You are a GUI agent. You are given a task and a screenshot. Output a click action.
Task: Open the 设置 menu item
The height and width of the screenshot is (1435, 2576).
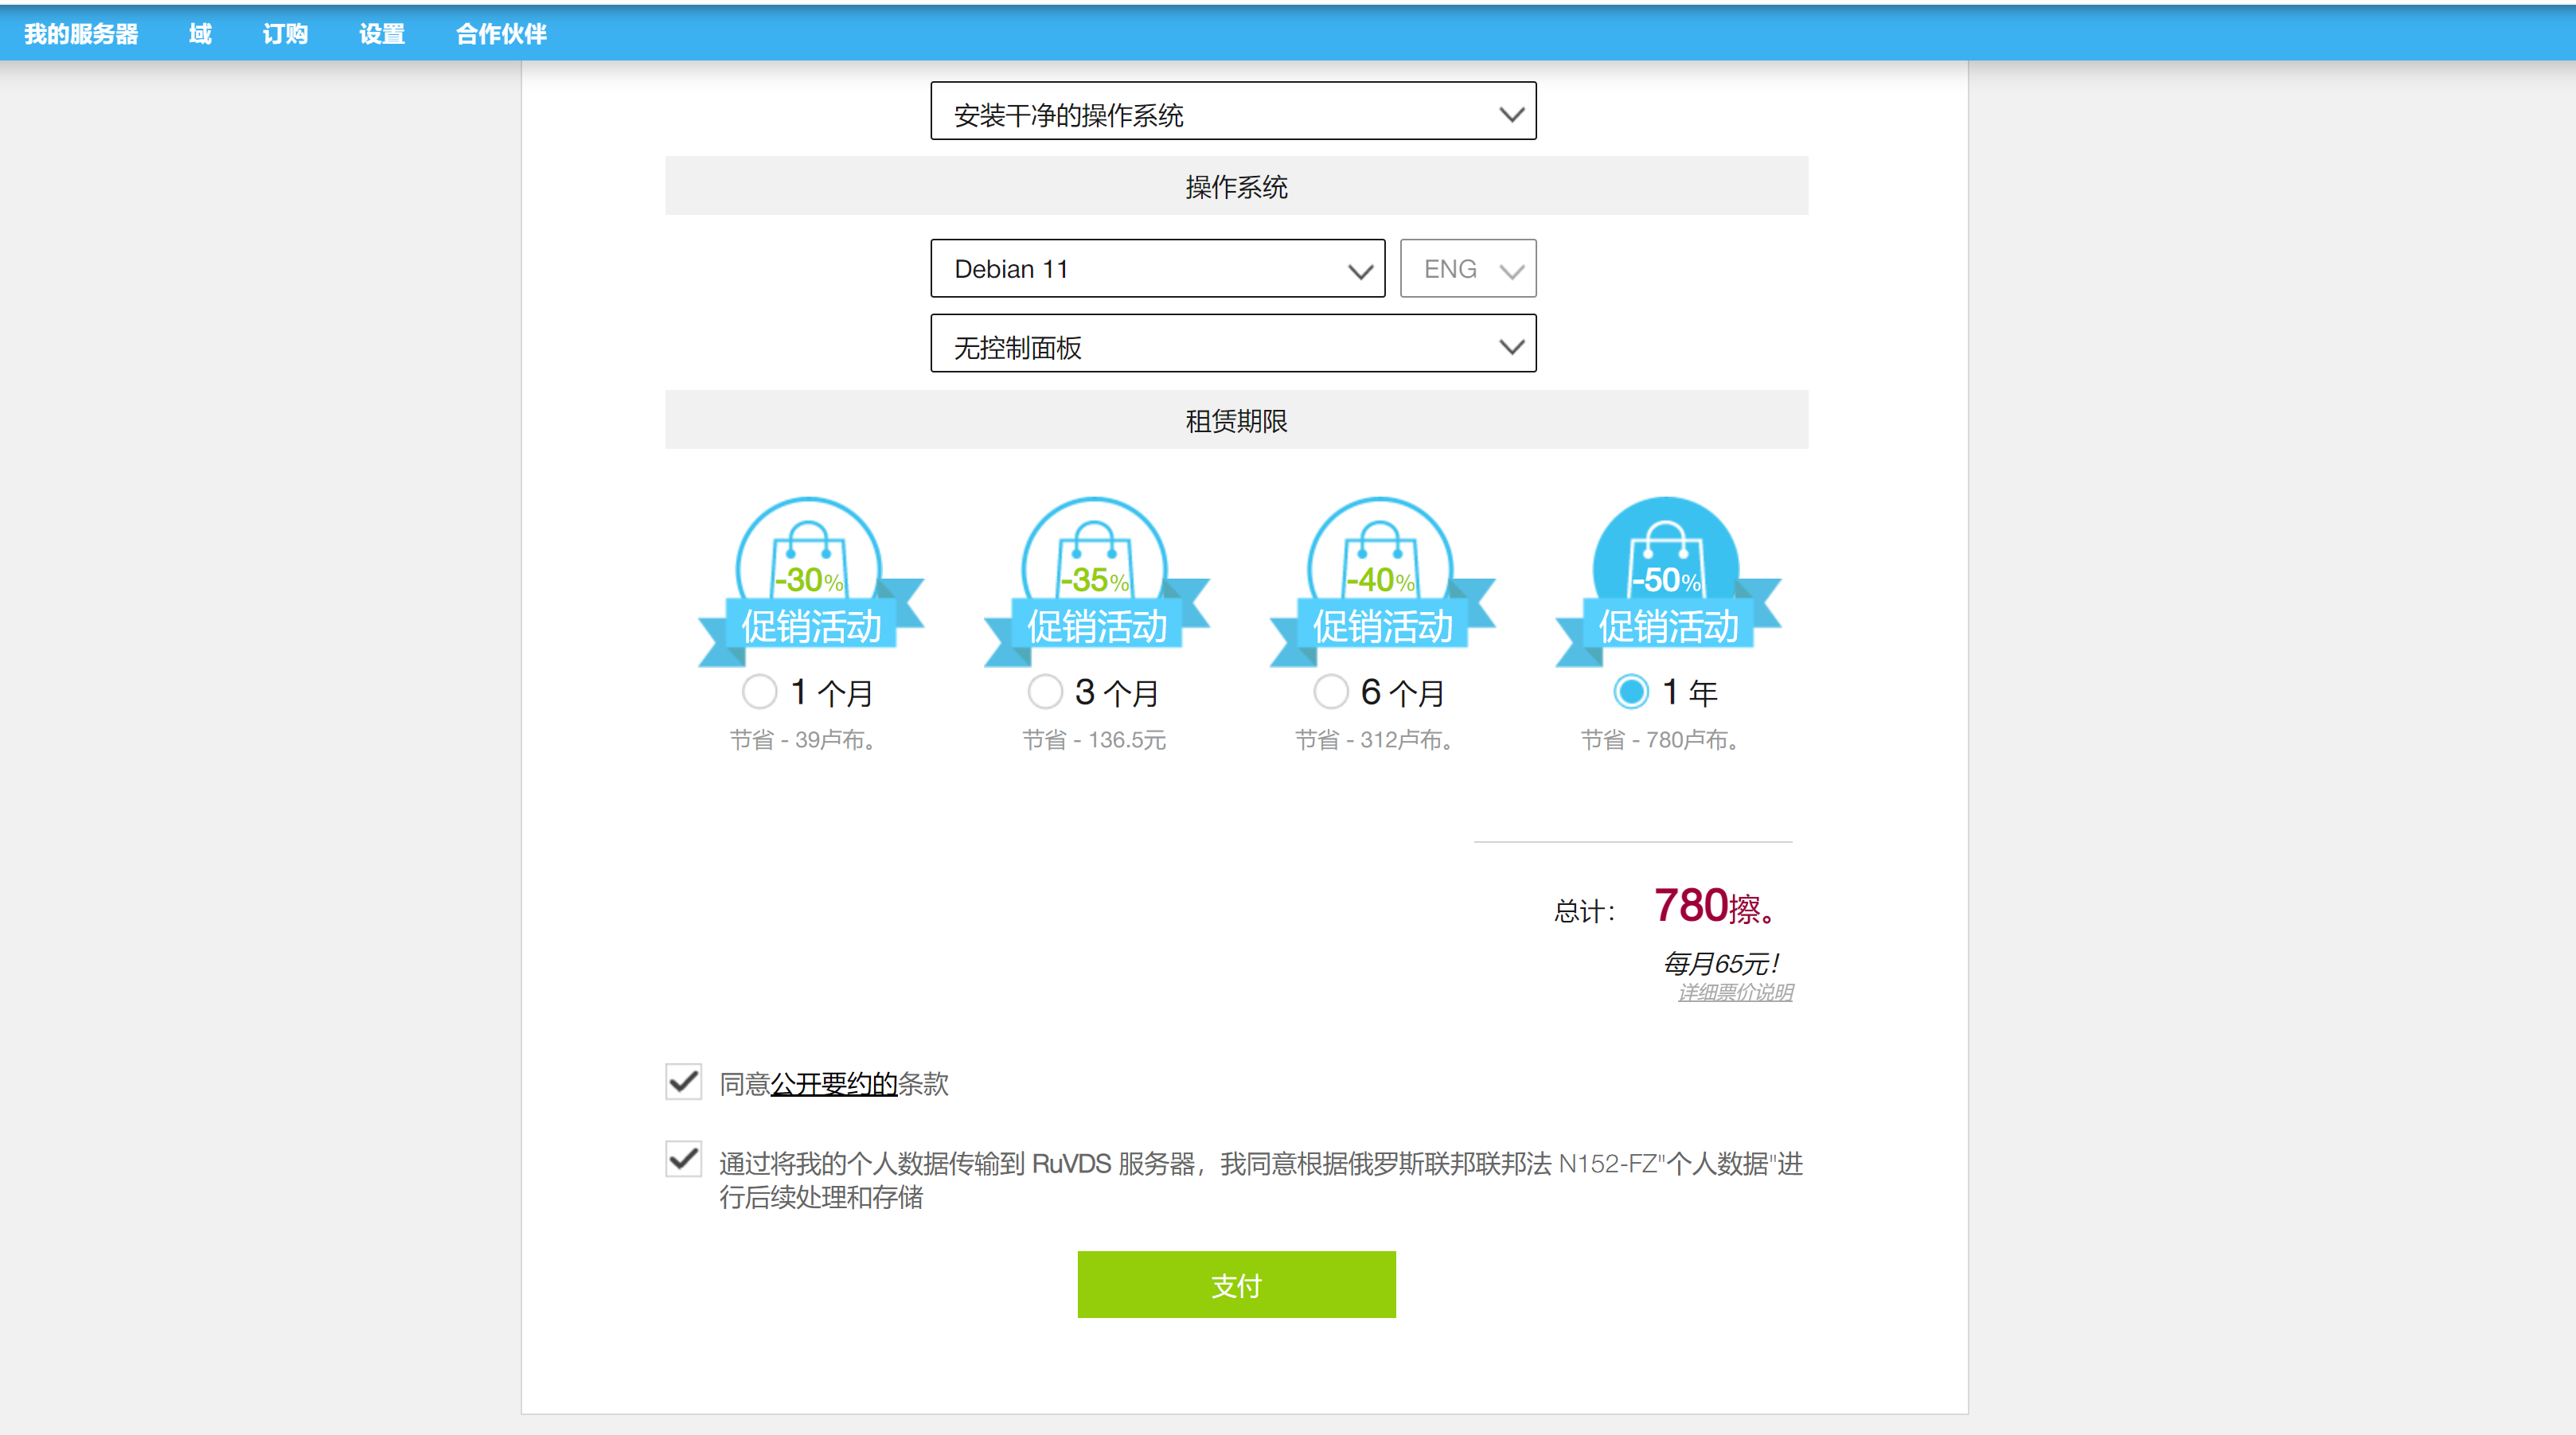(382, 34)
